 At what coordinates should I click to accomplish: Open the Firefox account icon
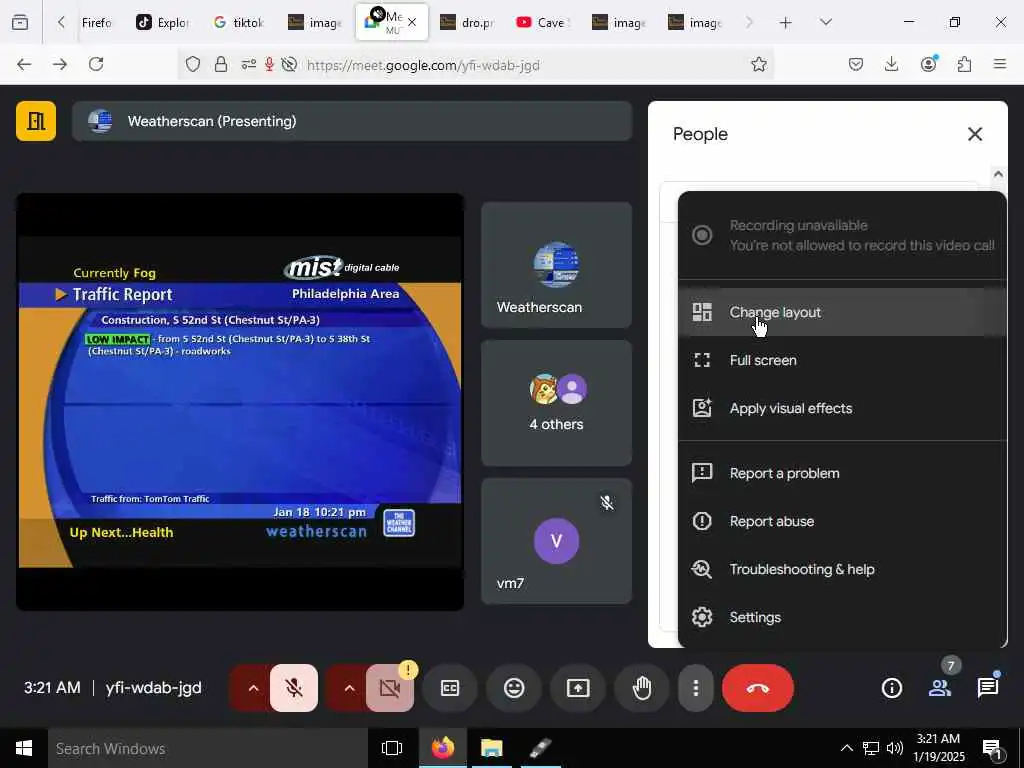pyautogui.click(x=928, y=64)
